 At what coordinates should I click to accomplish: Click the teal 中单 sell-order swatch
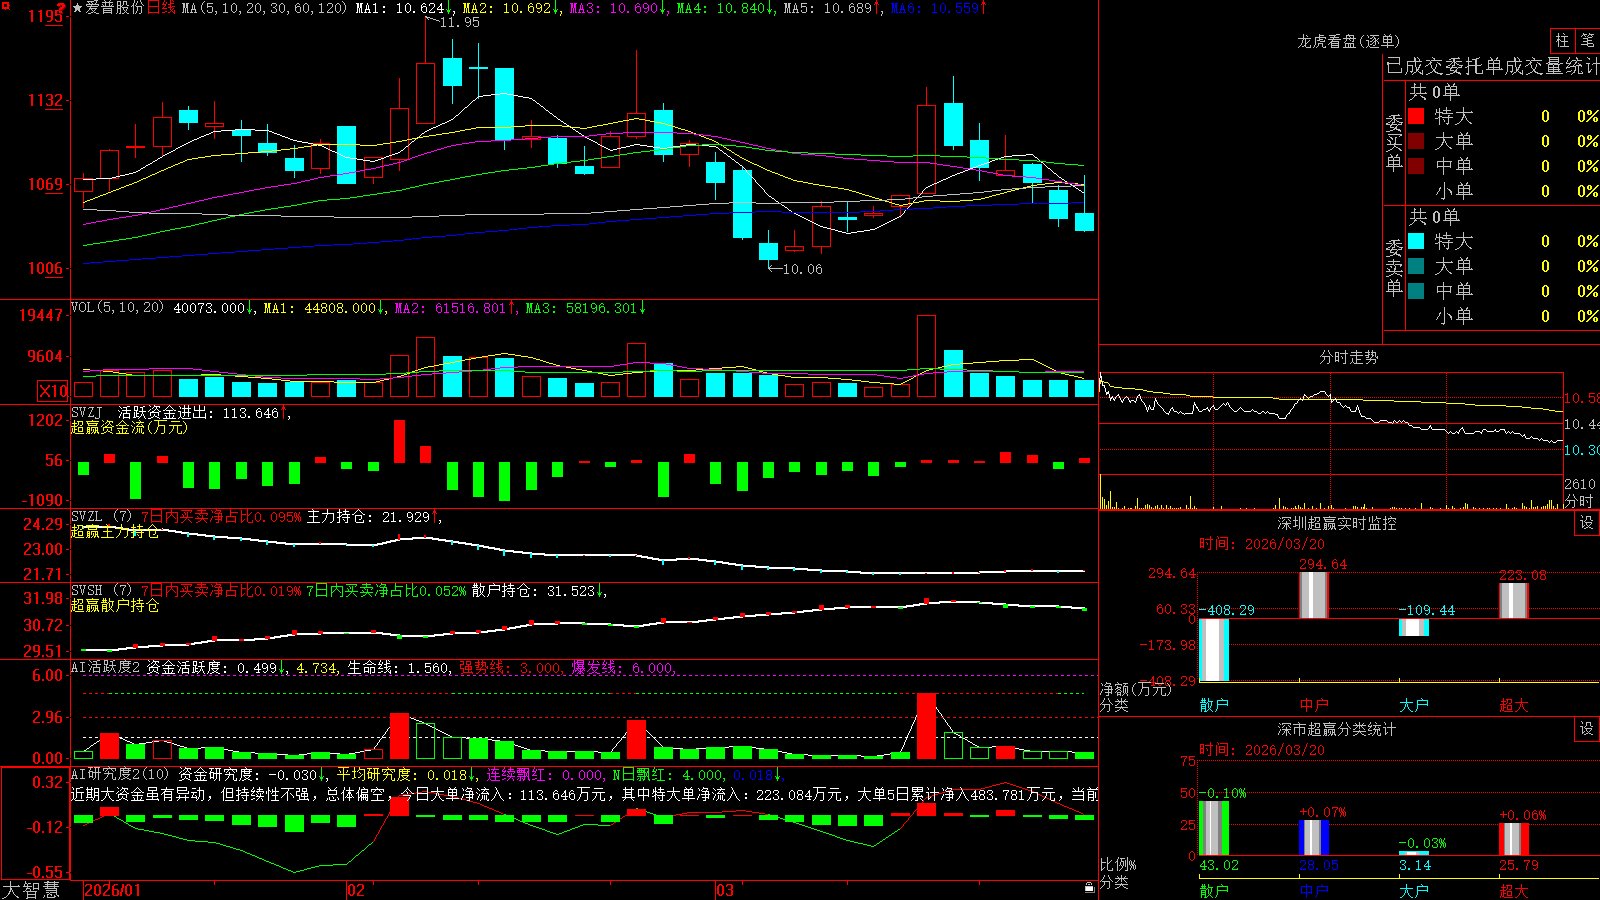coord(1416,291)
